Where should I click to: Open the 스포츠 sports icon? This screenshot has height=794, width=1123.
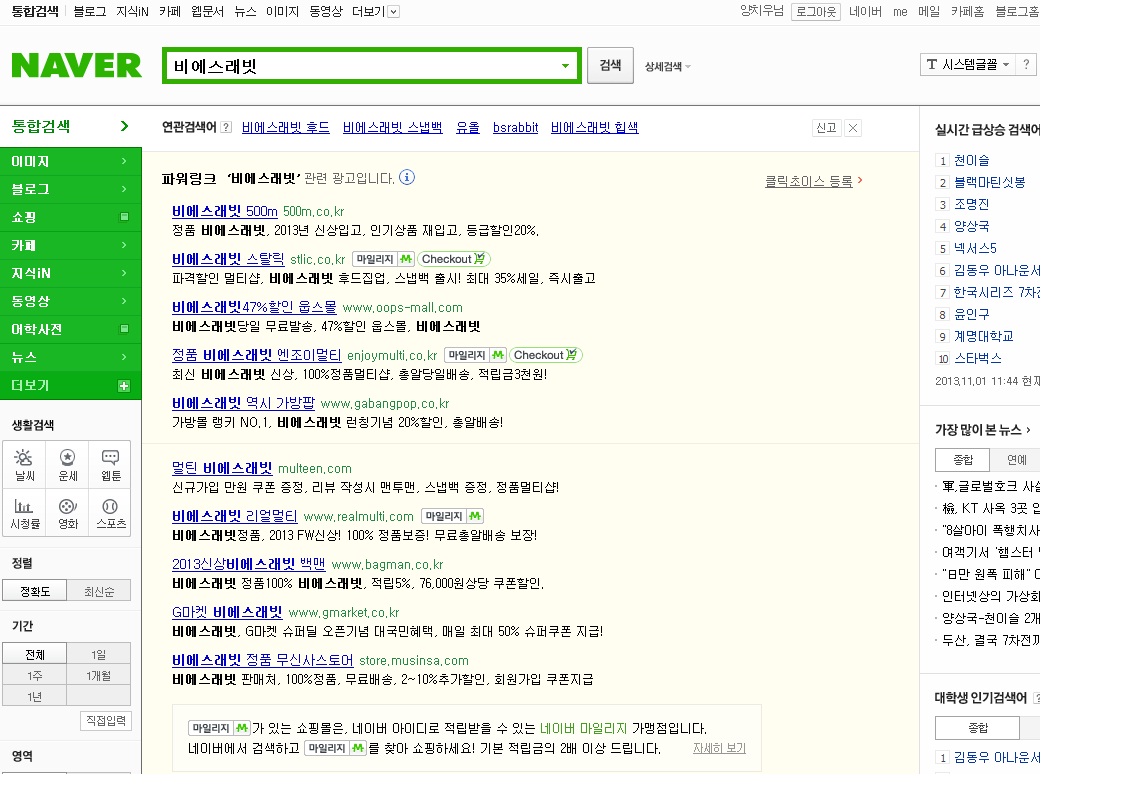110,513
